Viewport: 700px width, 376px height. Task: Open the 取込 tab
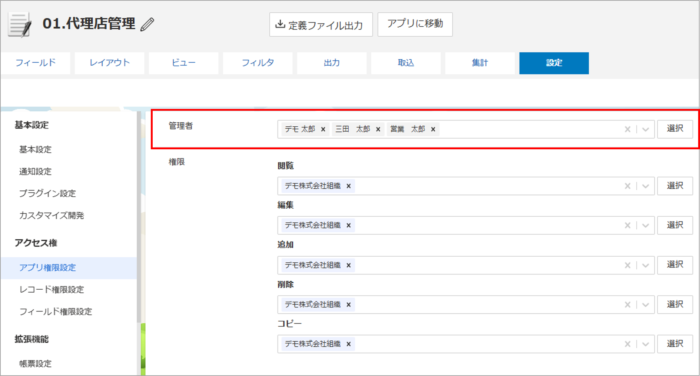point(406,63)
